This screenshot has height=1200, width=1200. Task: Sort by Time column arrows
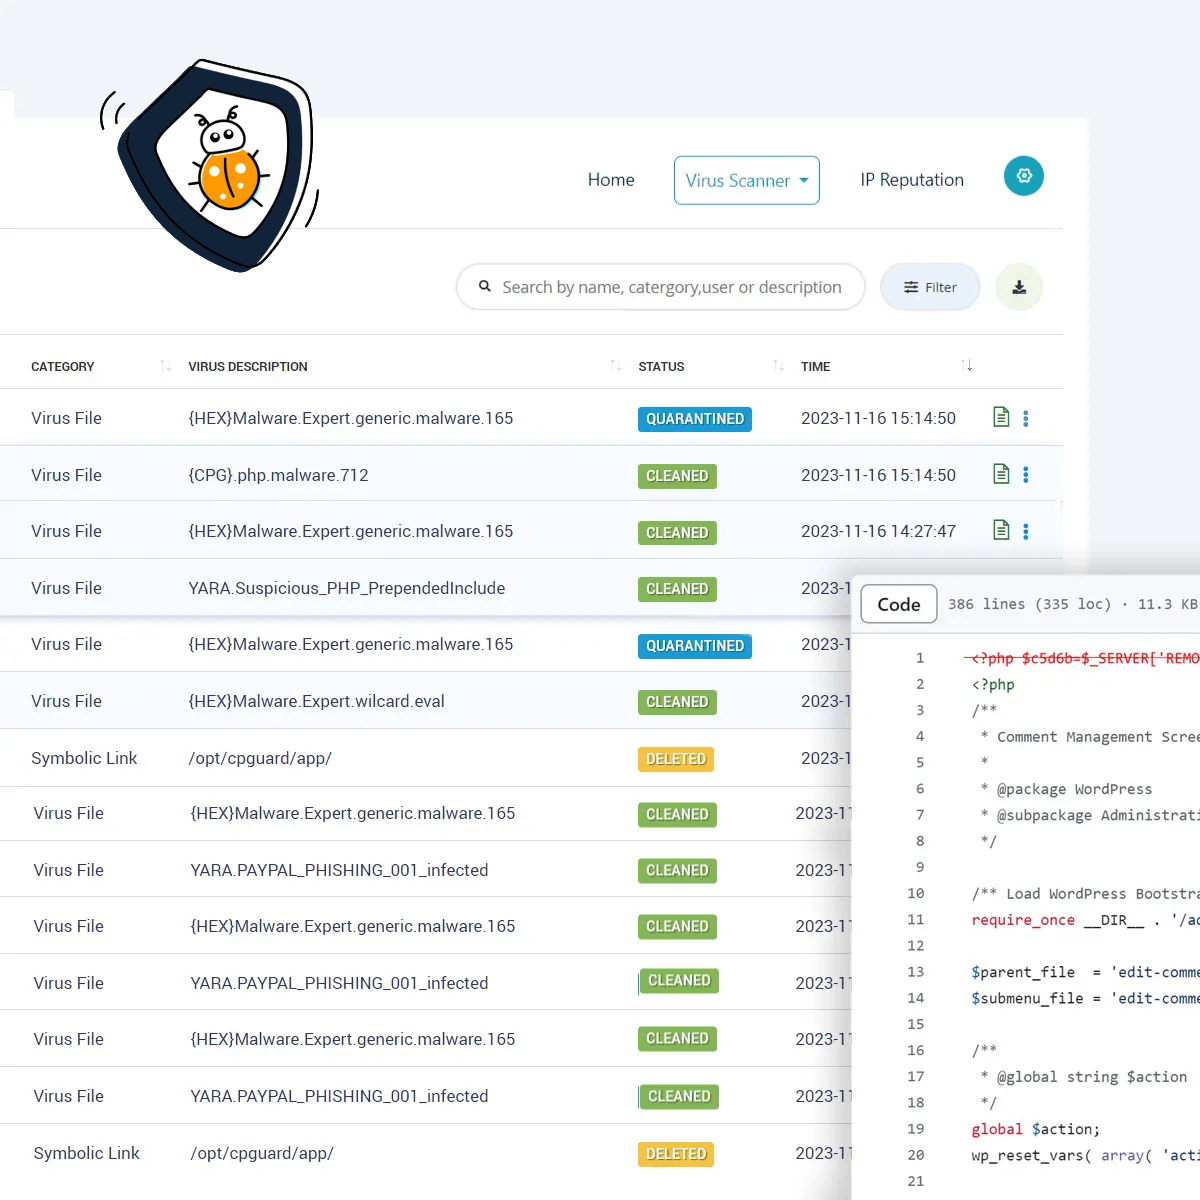pyautogui.click(x=966, y=366)
